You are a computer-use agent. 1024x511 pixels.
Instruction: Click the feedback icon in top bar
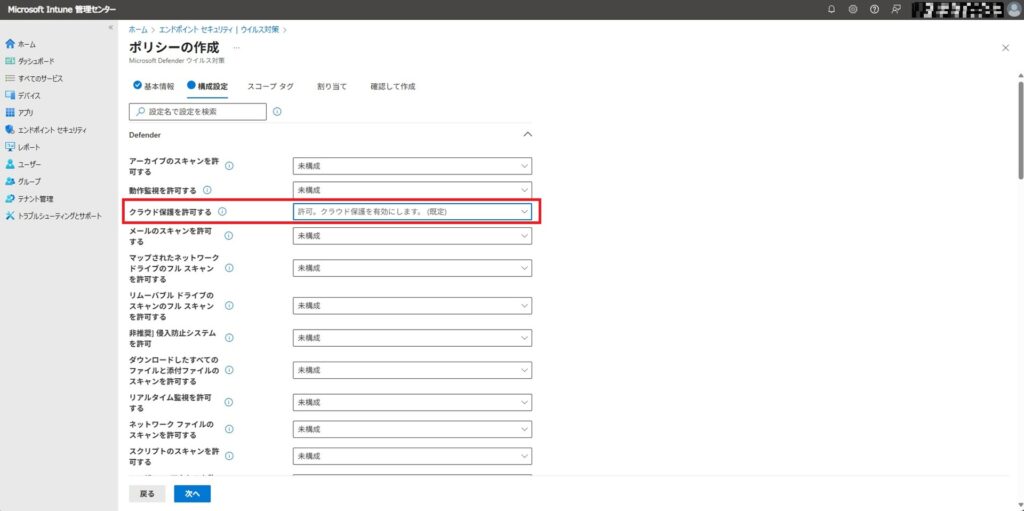click(895, 9)
